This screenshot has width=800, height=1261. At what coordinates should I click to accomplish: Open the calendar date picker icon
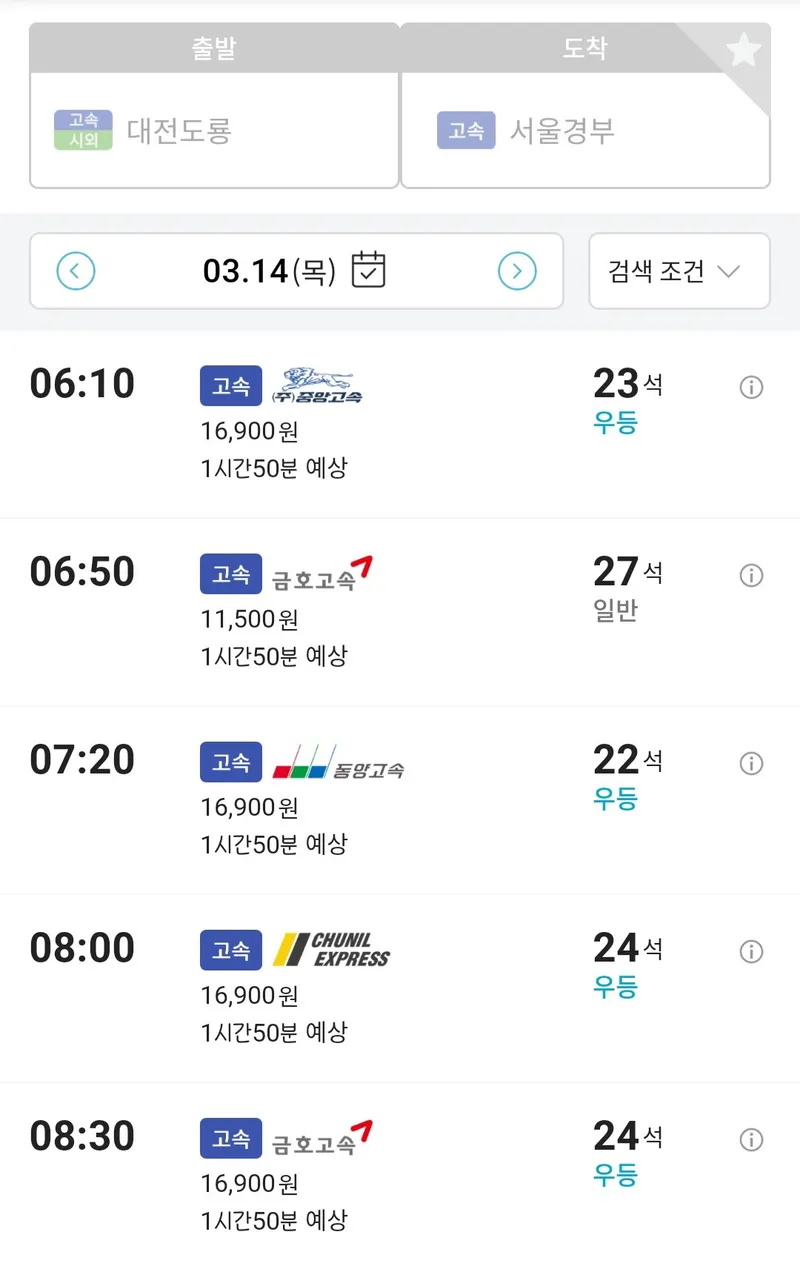tap(369, 270)
